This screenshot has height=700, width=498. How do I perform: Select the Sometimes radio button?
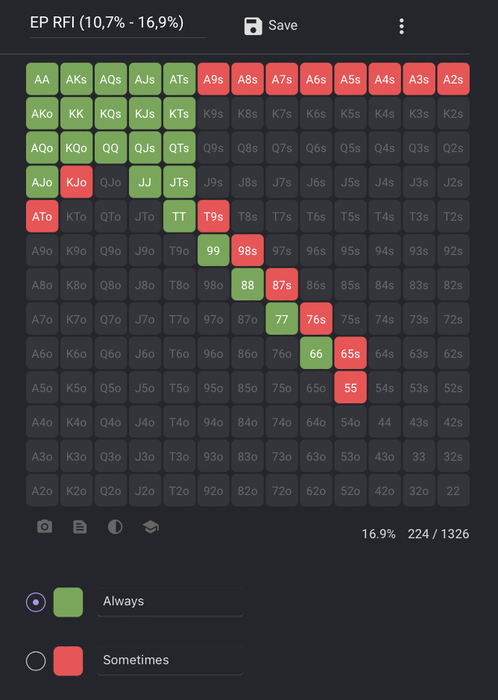tap(36, 661)
